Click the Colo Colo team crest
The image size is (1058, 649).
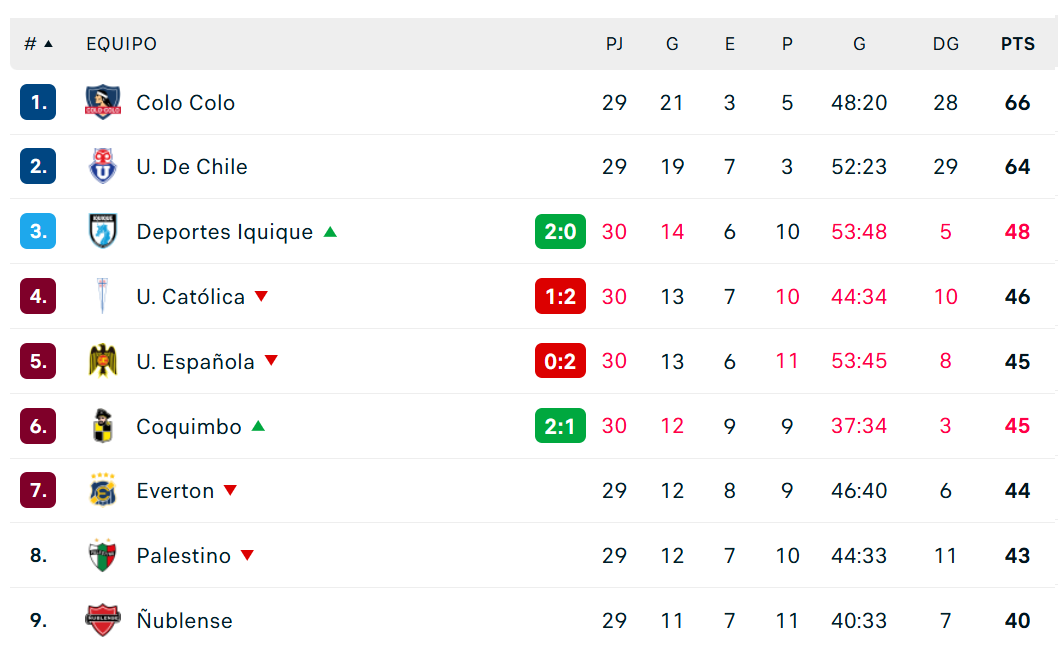(x=103, y=102)
